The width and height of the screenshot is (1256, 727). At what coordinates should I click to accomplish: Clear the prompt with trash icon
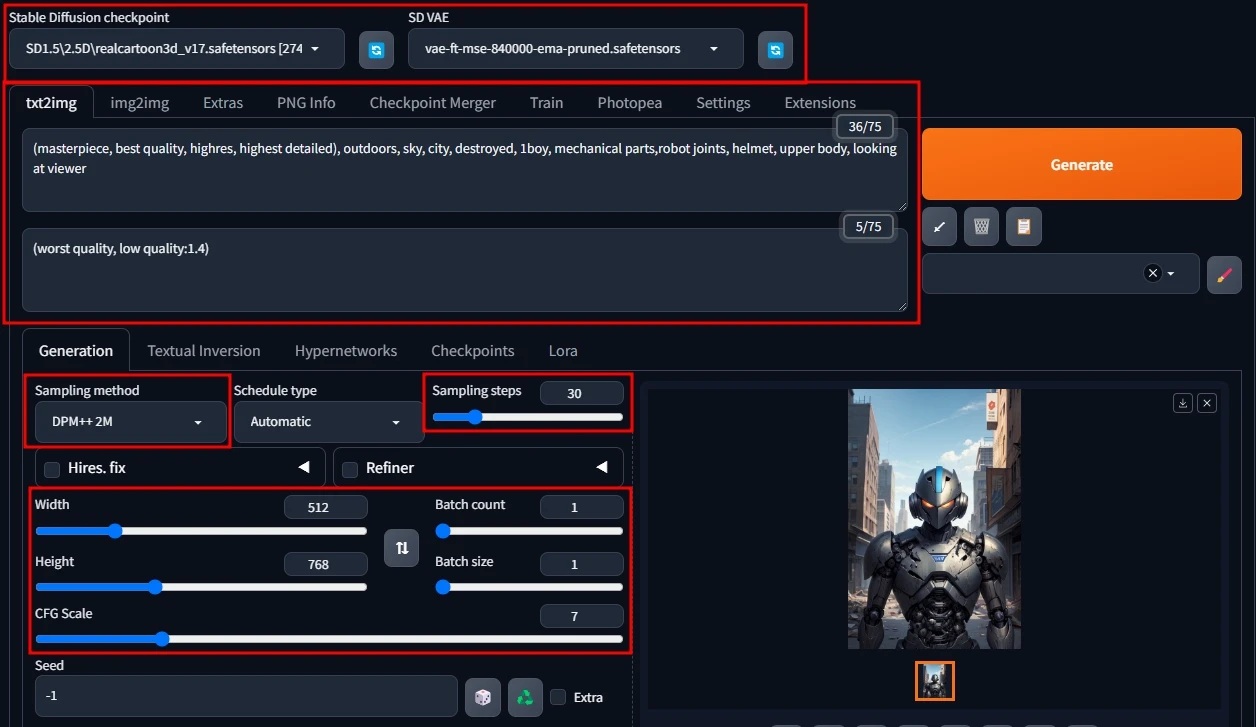pos(982,227)
